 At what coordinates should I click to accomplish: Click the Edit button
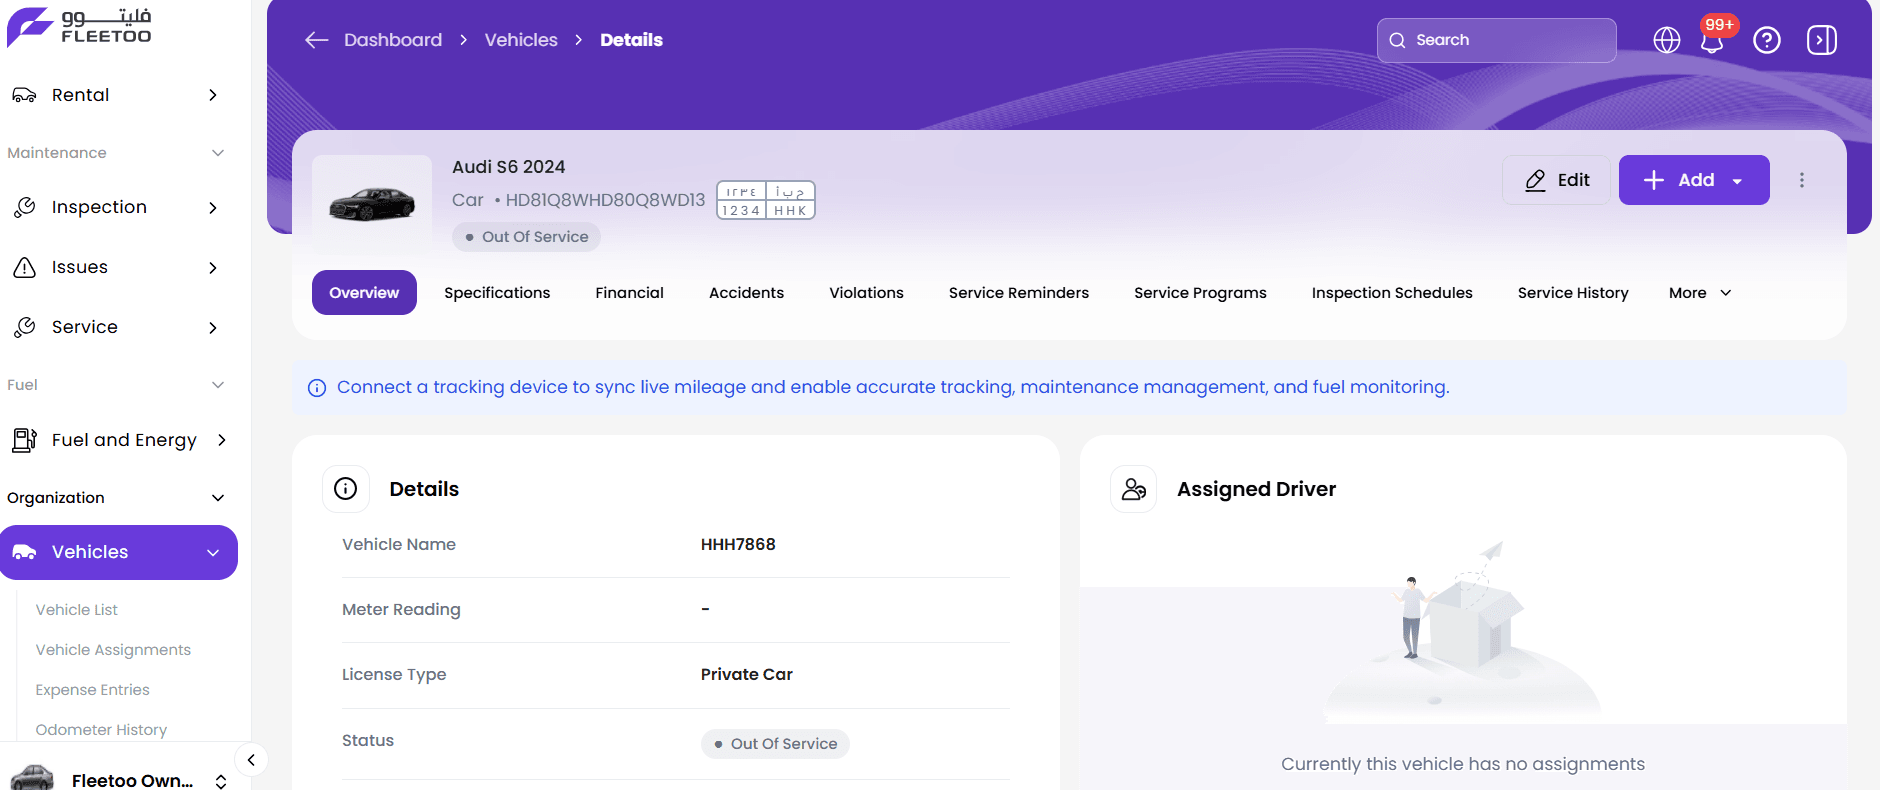point(1556,180)
